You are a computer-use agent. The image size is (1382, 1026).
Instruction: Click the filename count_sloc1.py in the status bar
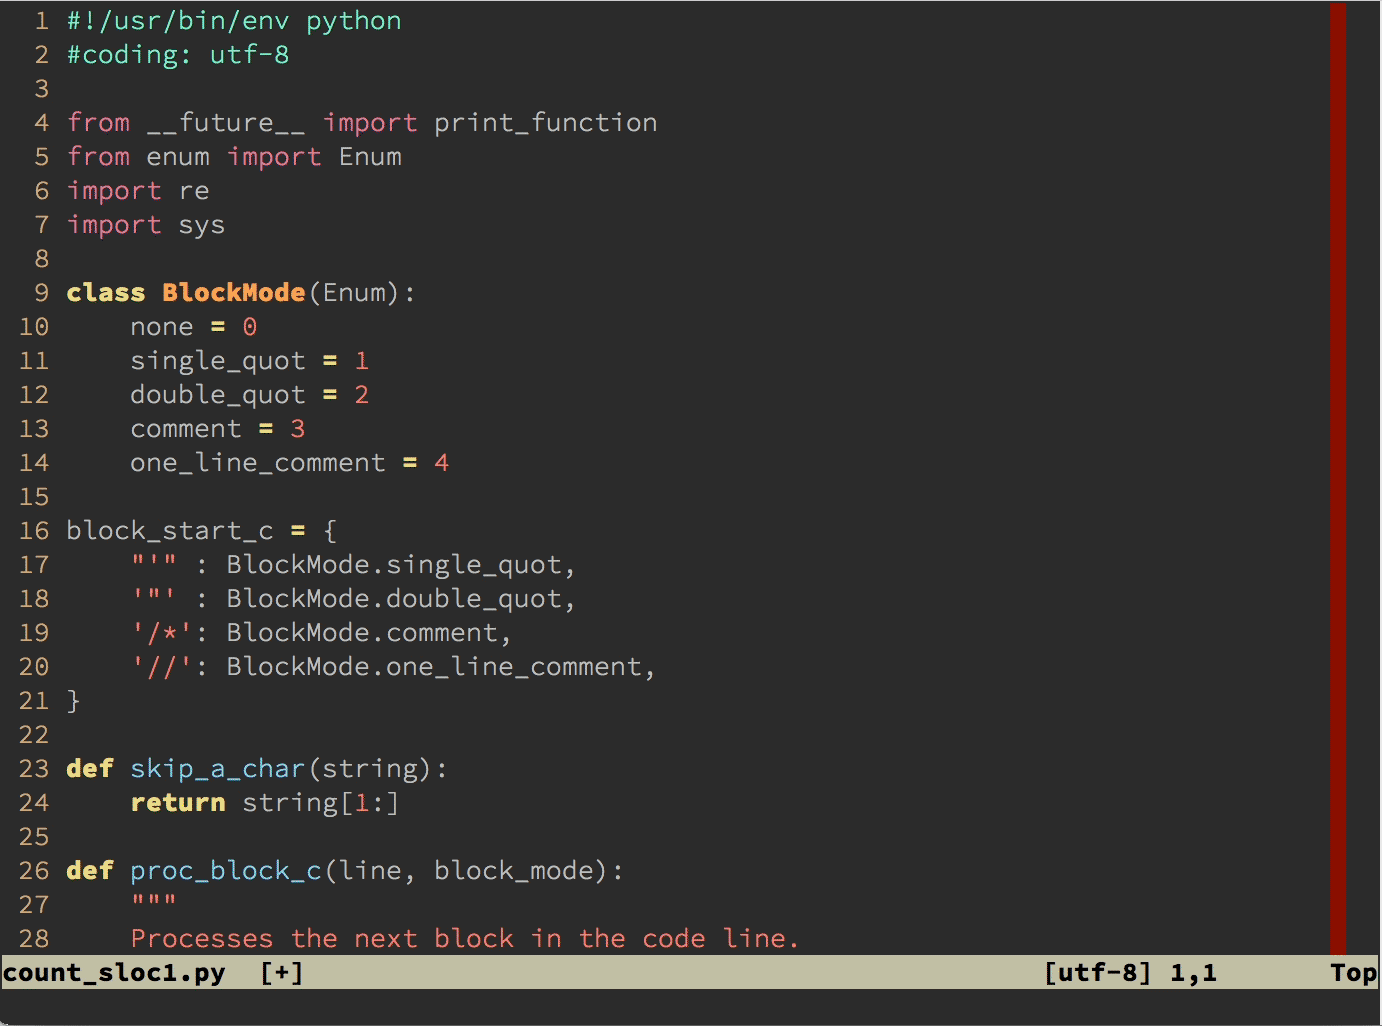coord(114,972)
